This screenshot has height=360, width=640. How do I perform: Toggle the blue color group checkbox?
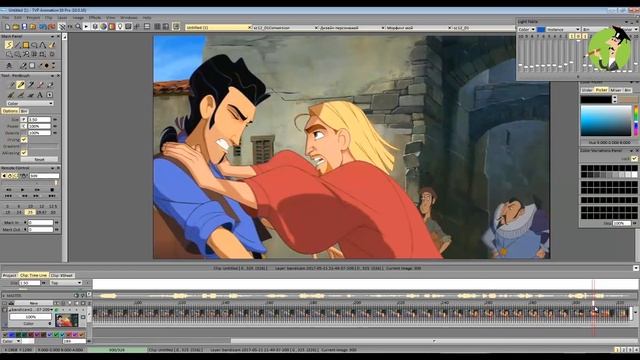(x=12, y=335)
